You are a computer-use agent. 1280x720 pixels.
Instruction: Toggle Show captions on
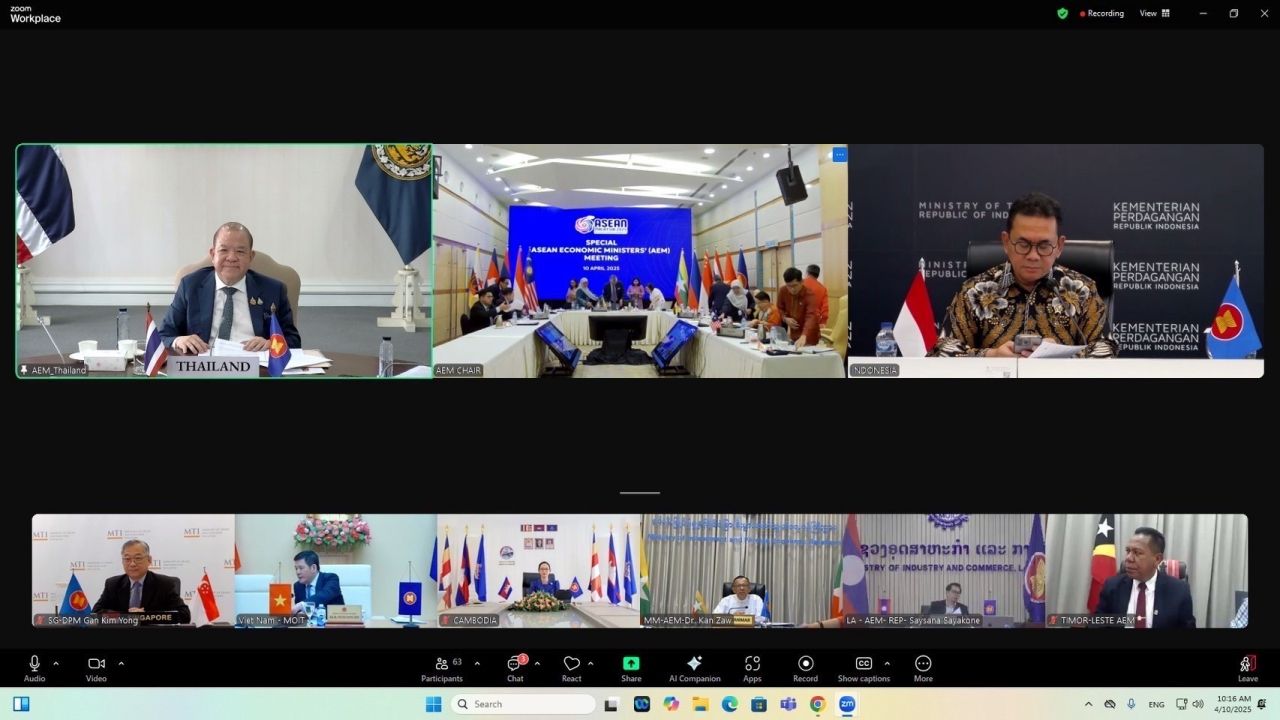863,667
